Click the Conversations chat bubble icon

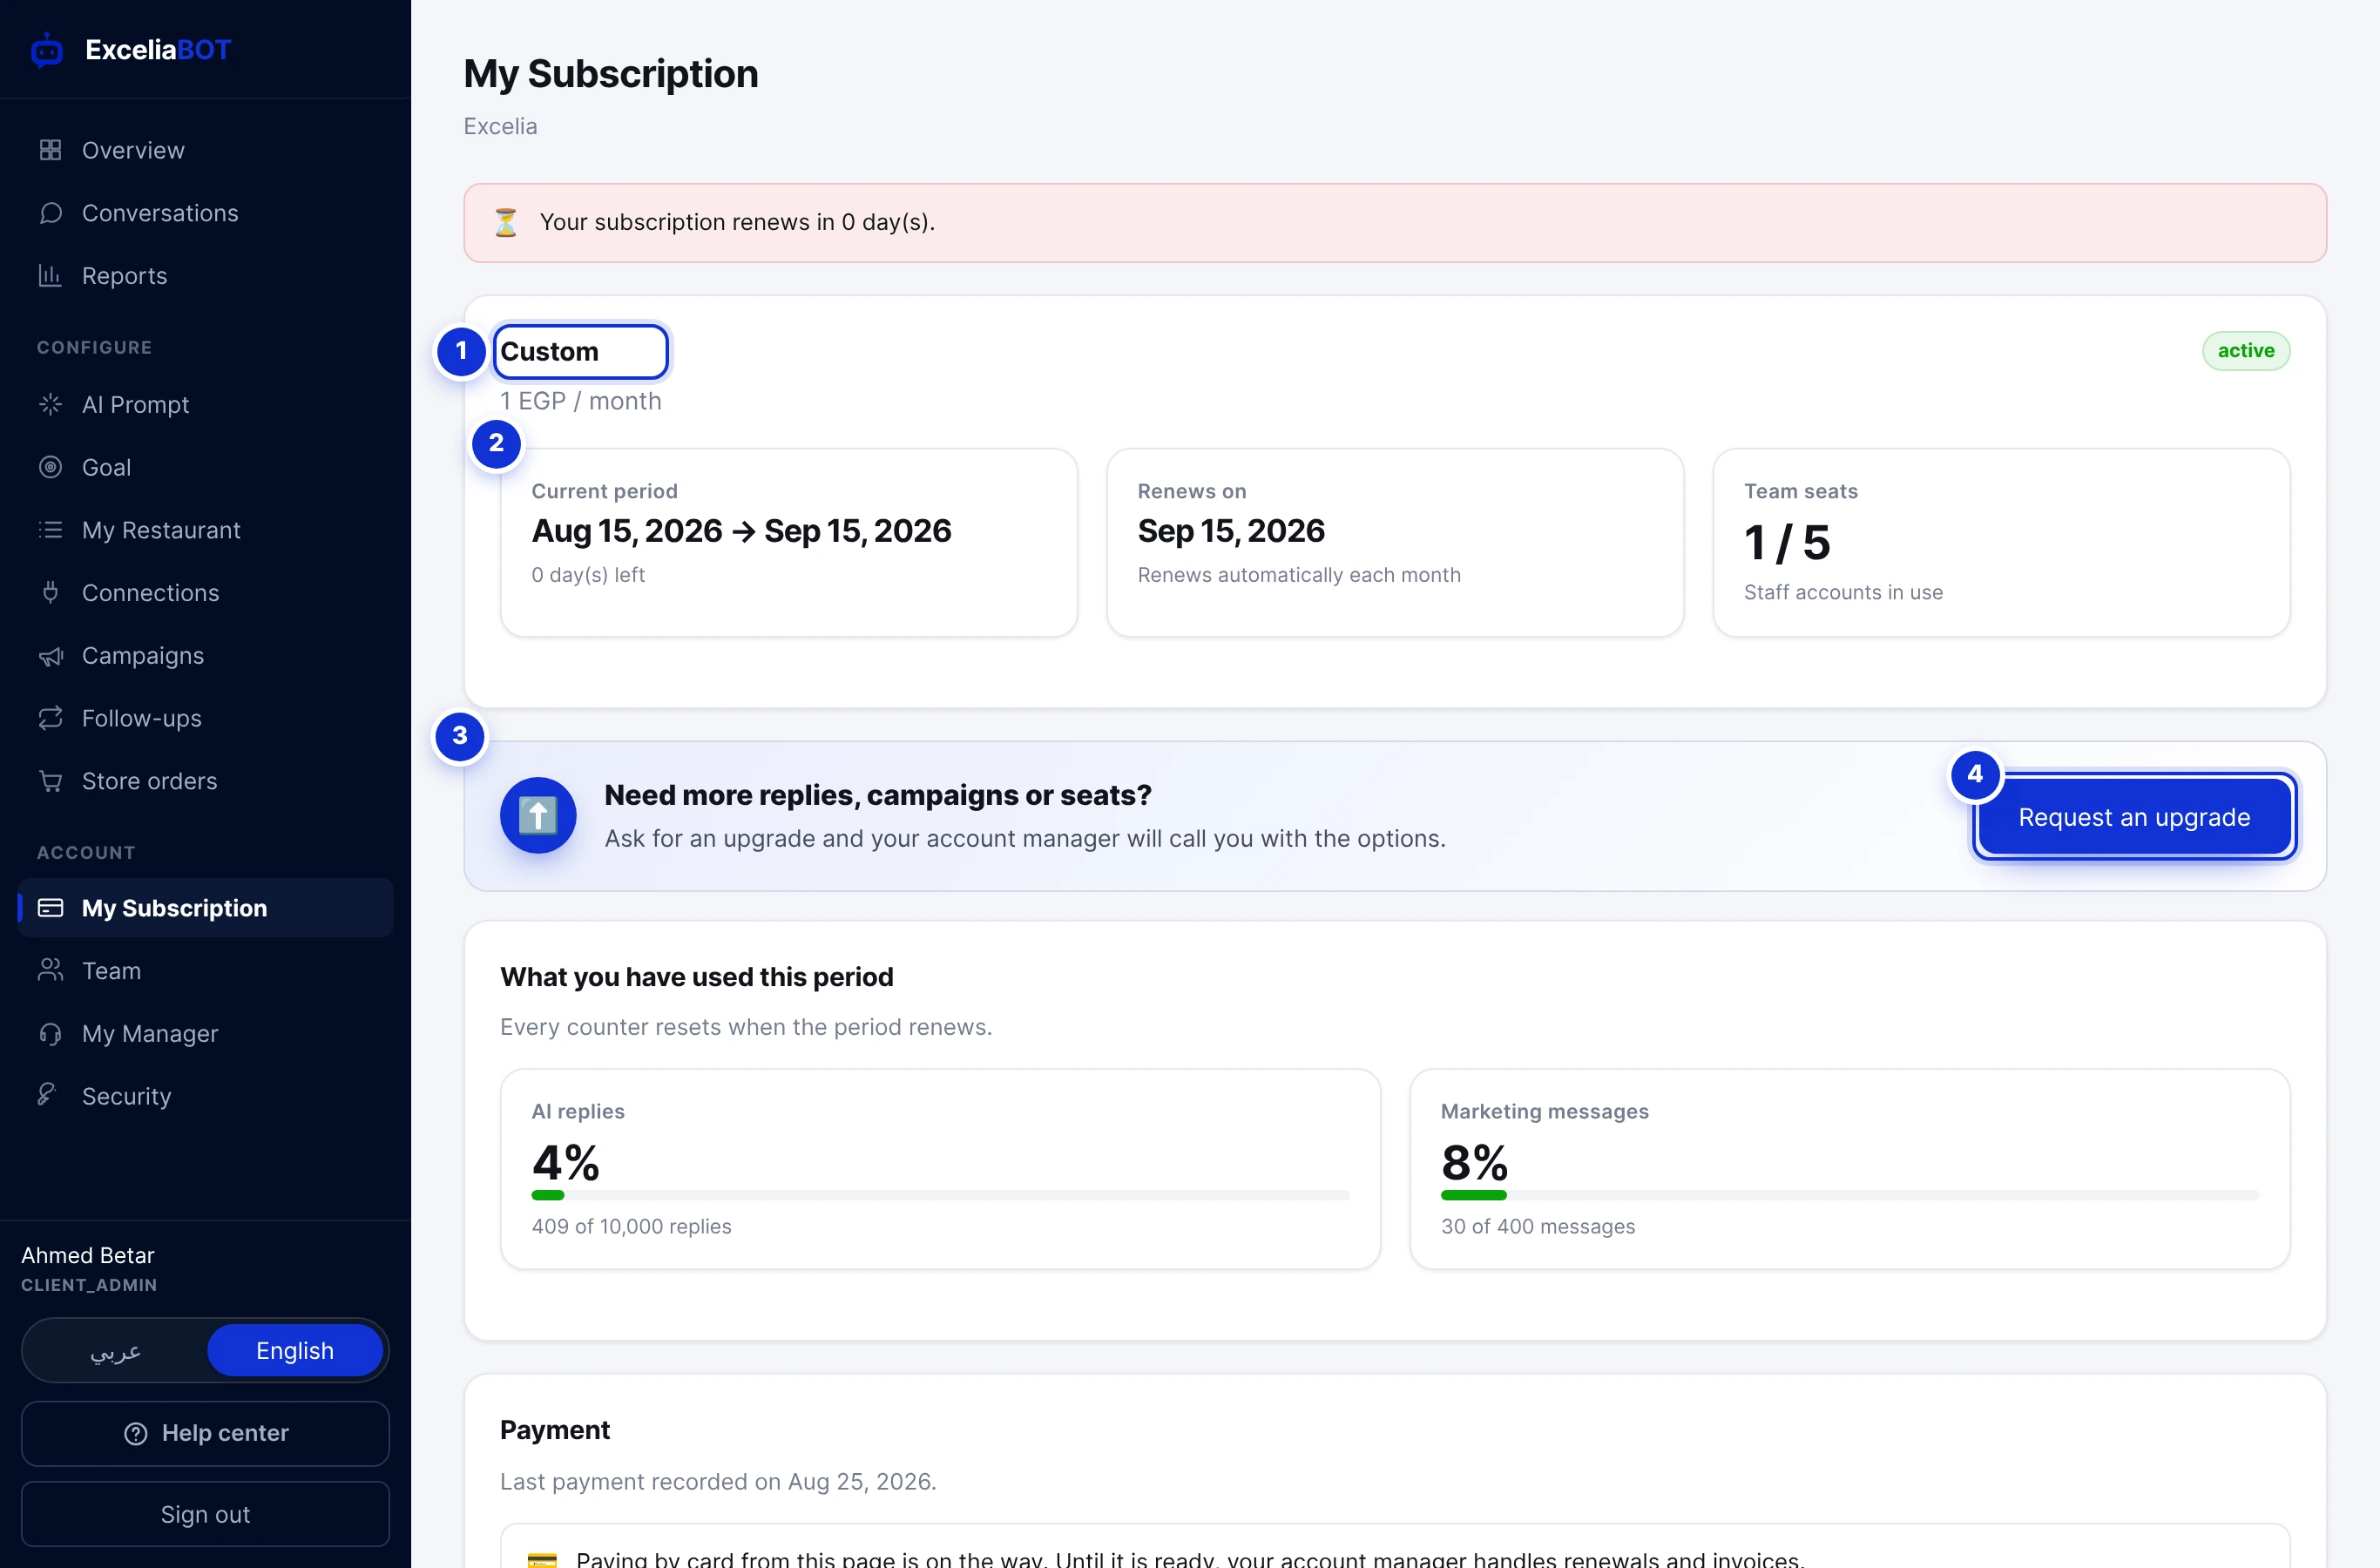(50, 213)
